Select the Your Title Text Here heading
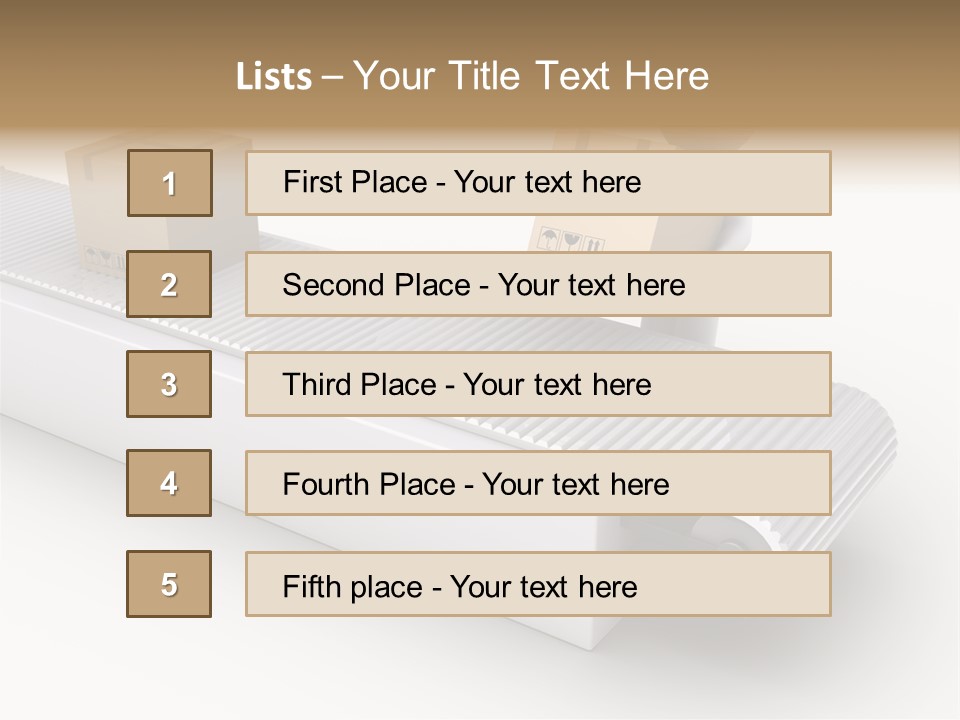The image size is (960, 720). (x=531, y=77)
